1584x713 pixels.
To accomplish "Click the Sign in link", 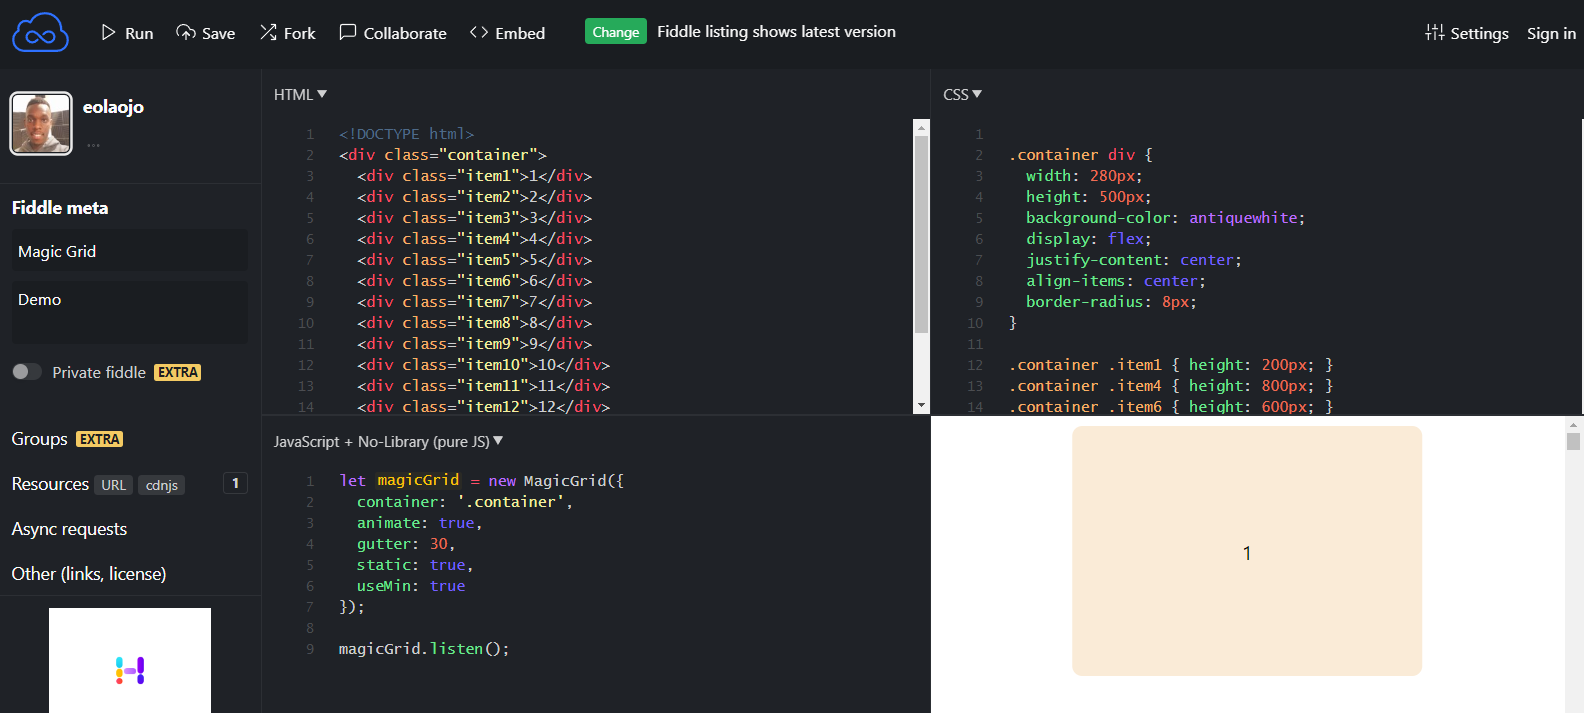I will click(1551, 33).
